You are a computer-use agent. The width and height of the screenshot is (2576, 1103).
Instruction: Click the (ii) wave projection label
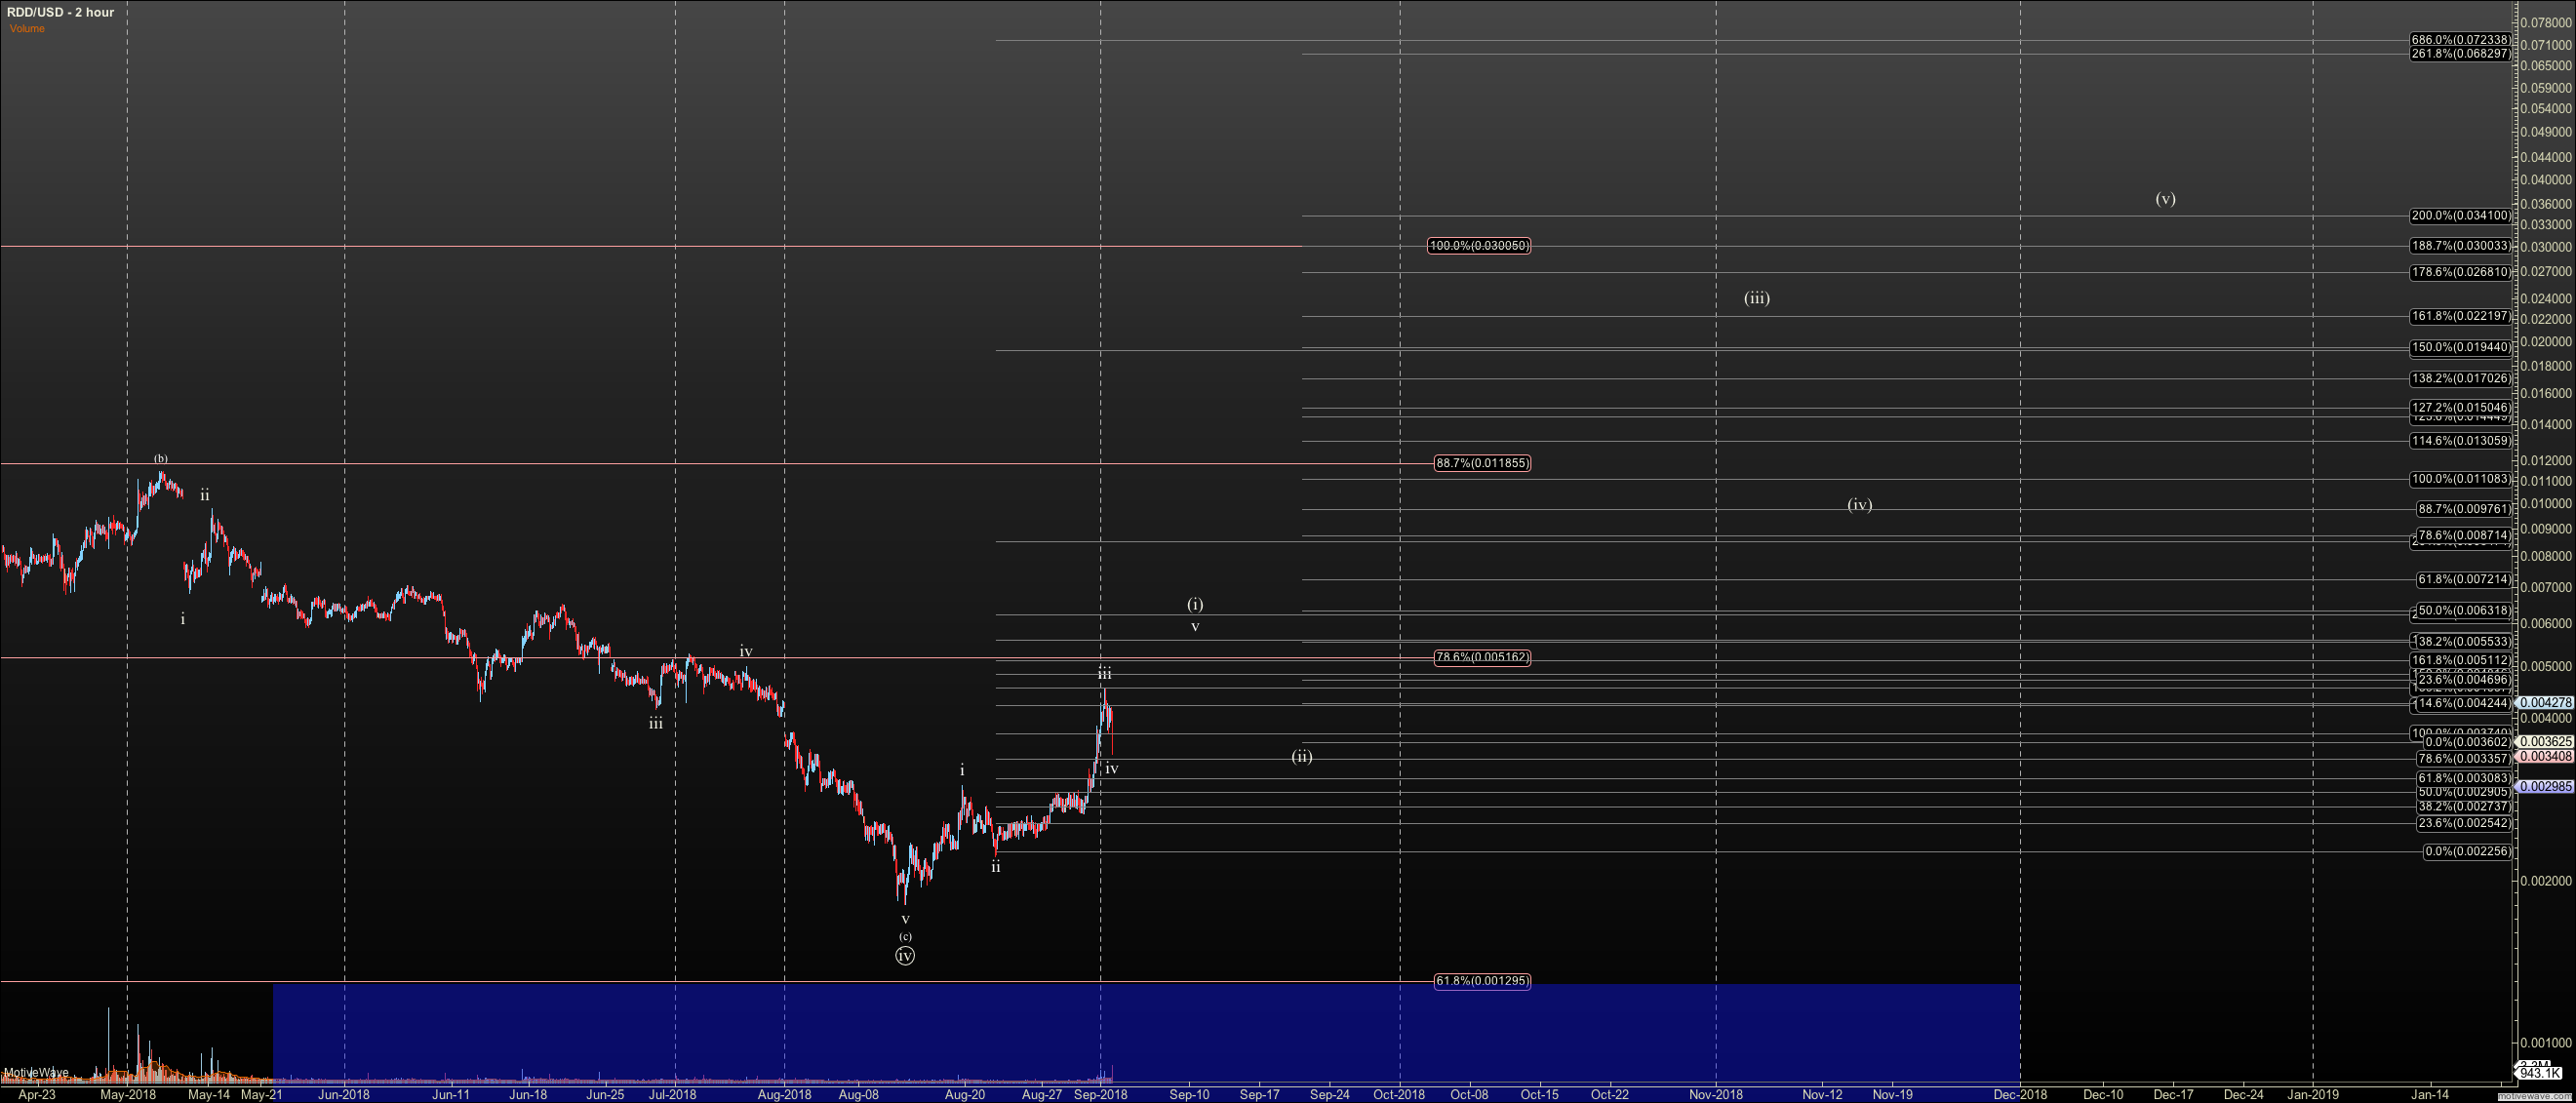(x=1301, y=756)
